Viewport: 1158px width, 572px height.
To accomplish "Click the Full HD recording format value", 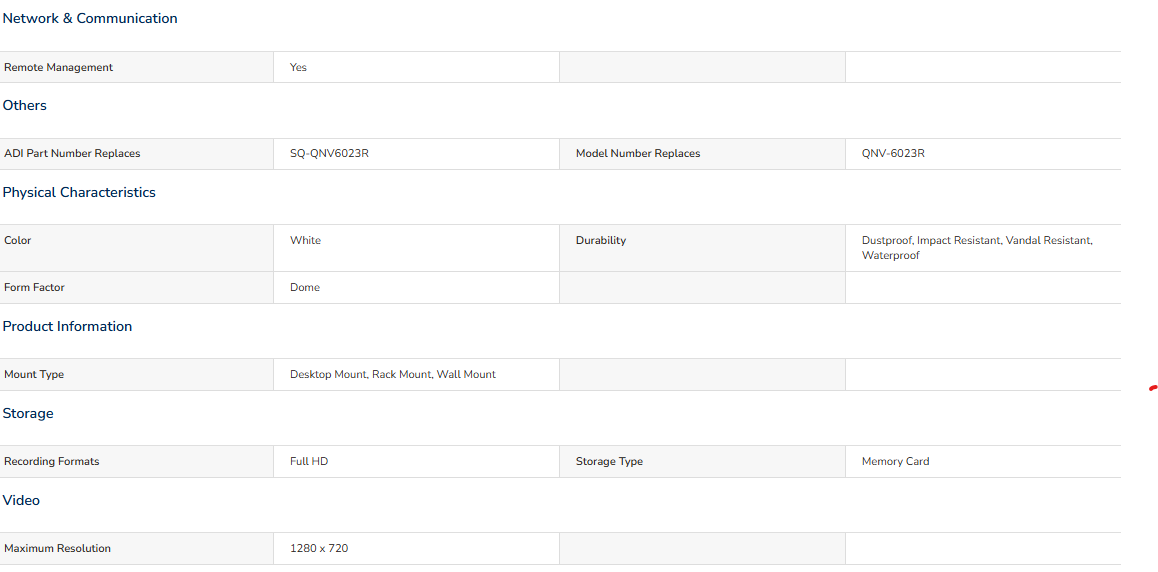I will pos(309,461).
